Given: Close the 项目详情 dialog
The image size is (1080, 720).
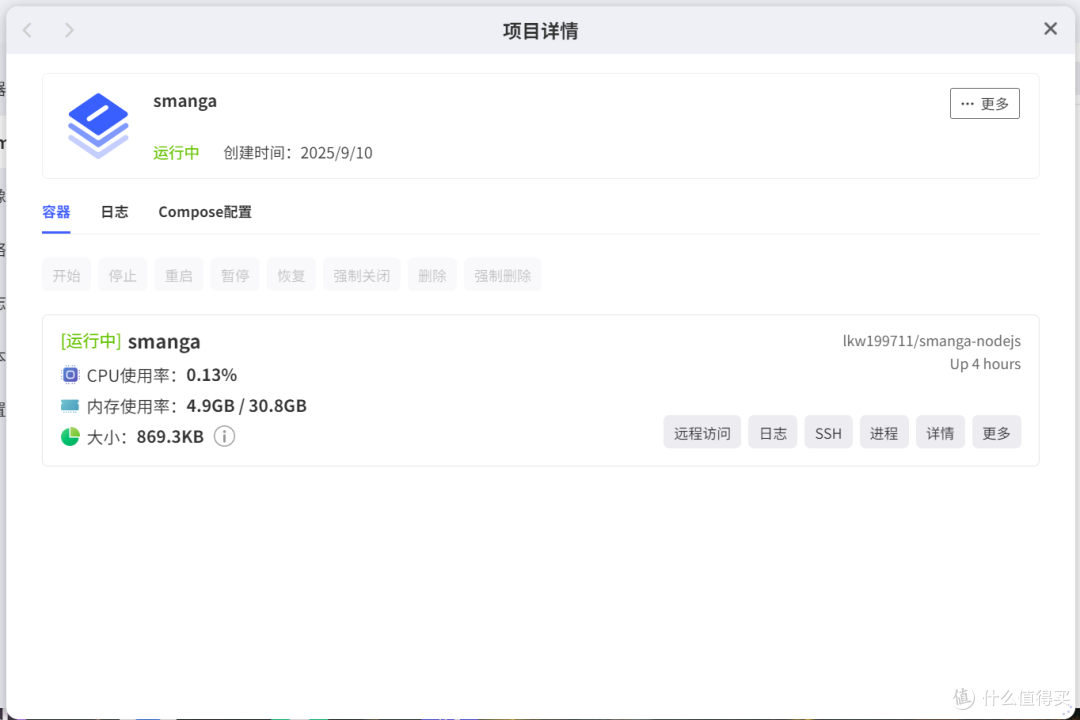Looking at the screenshot, I should [x=1050, y=29].
